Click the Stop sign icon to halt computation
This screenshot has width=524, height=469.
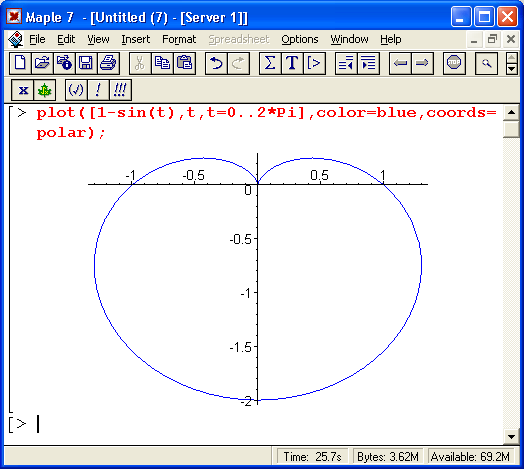(454, 63)
